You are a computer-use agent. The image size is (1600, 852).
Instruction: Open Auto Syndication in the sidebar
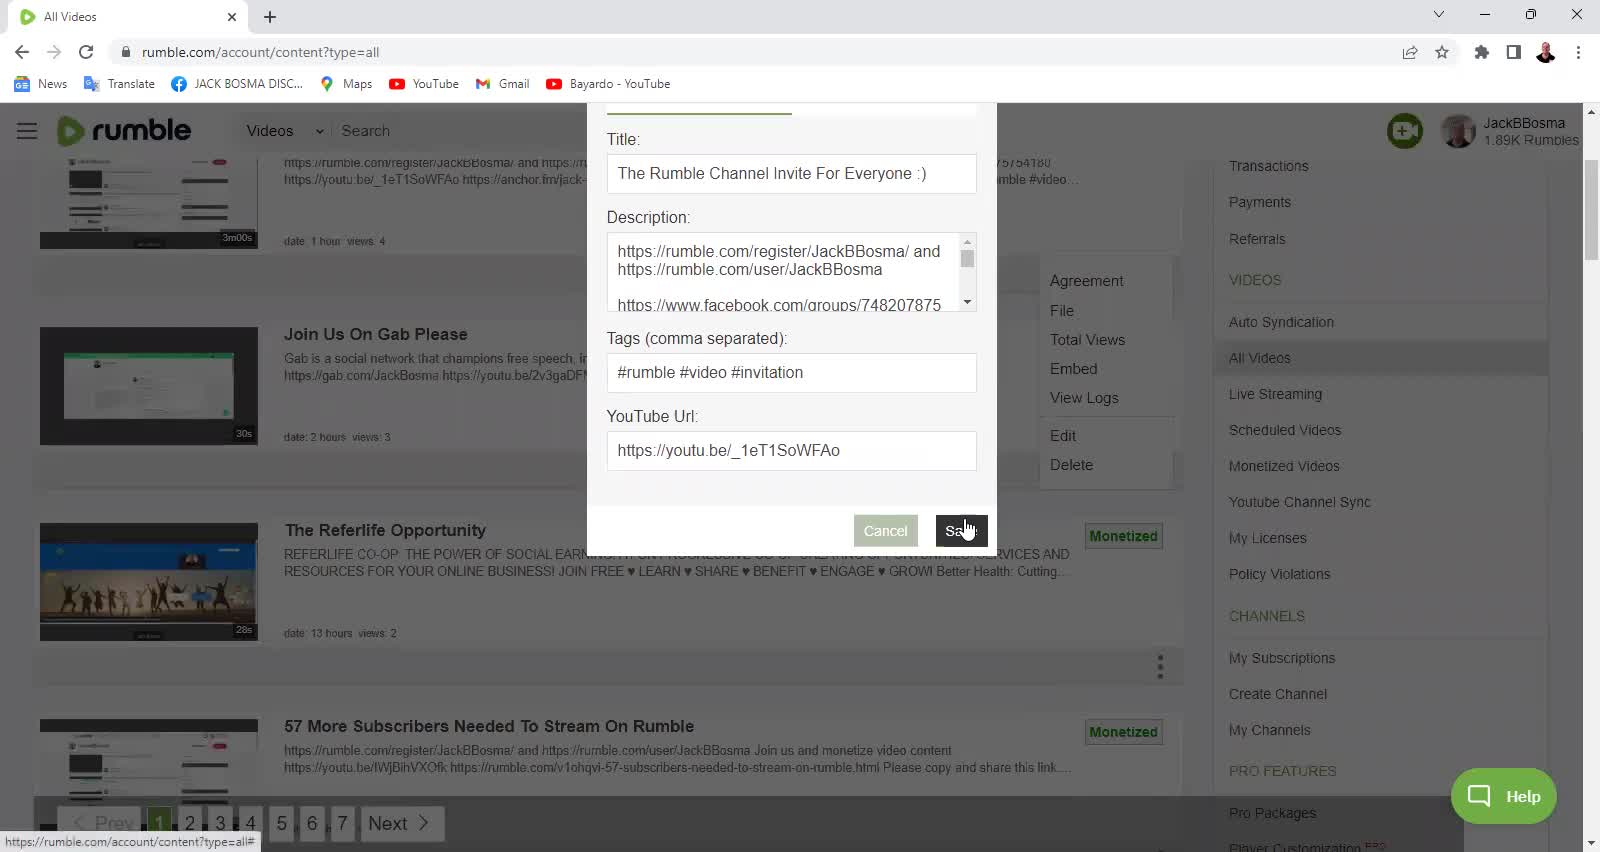1281,322
